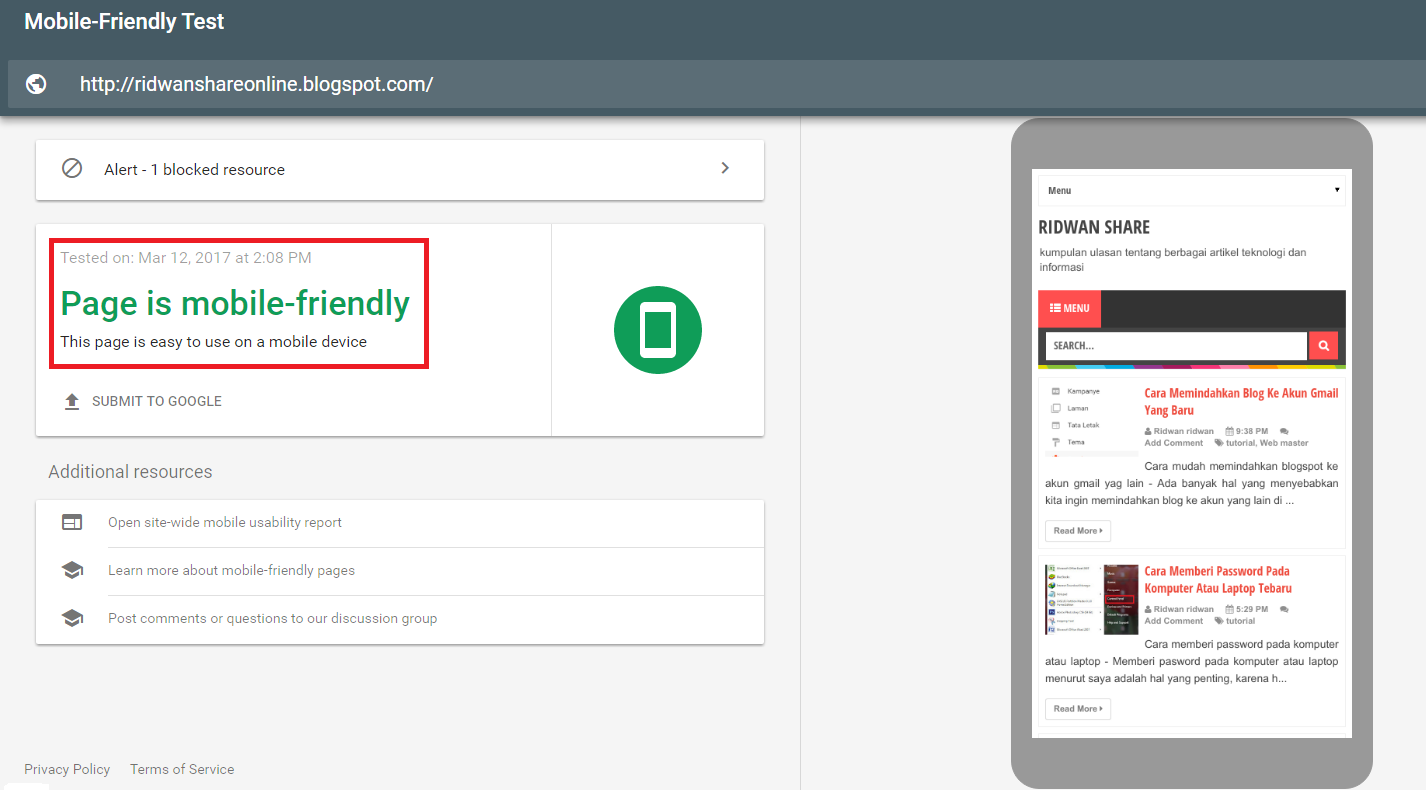Image resolution: width=1426 pixels, height=790 pixels.
Task: Click the globe icon beside the URL
Action: tap(36, 84)
